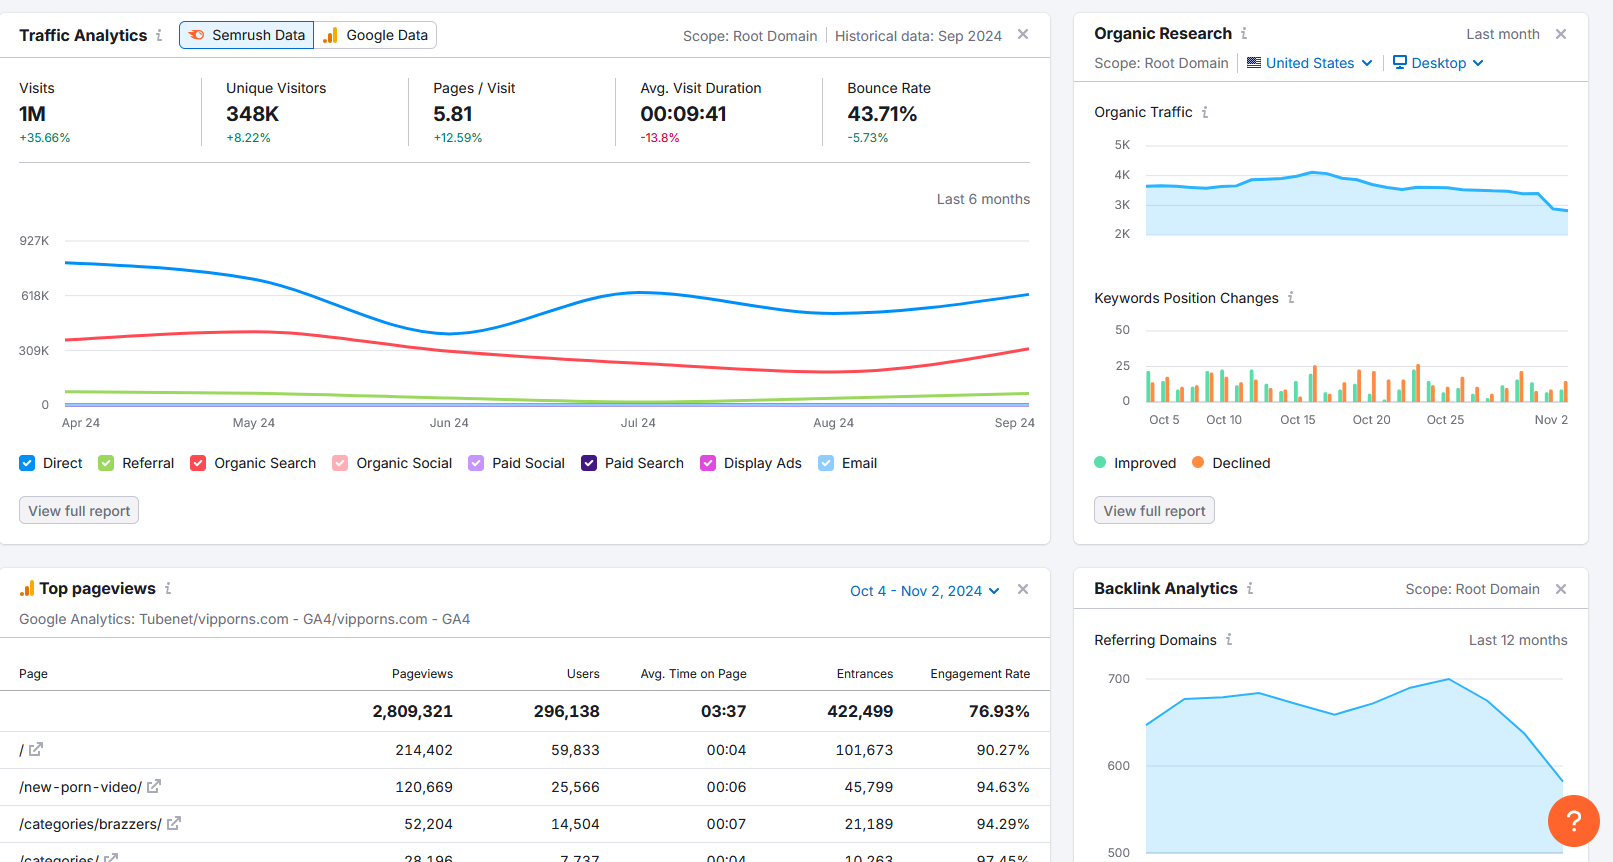
Task: Sort table by Pageviews column header
Action: coord(422,674)
